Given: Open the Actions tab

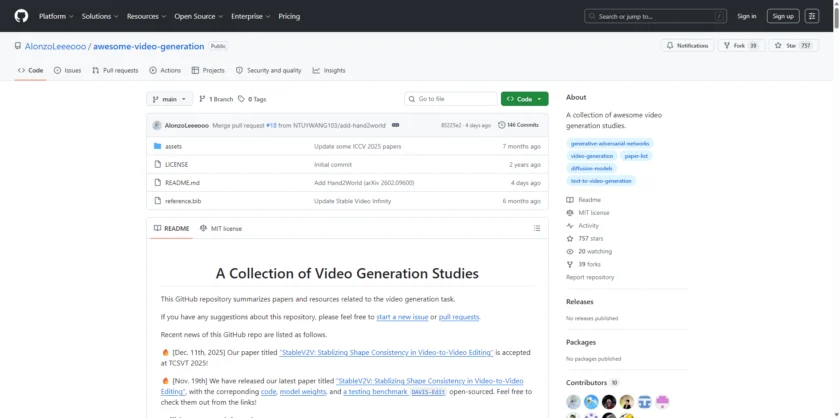Looking at the screenshot, I should [x=165, y=71].
